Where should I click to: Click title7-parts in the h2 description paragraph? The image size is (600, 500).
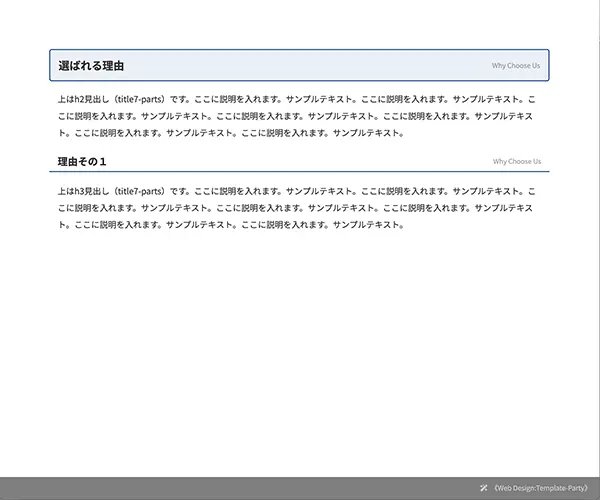tap(139, 100)
